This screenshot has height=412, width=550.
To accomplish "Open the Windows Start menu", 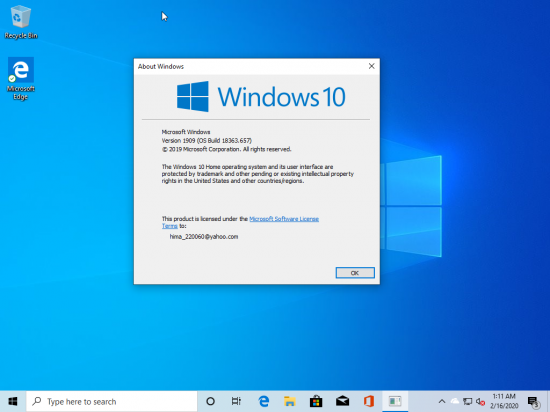I will pos(13,401).
